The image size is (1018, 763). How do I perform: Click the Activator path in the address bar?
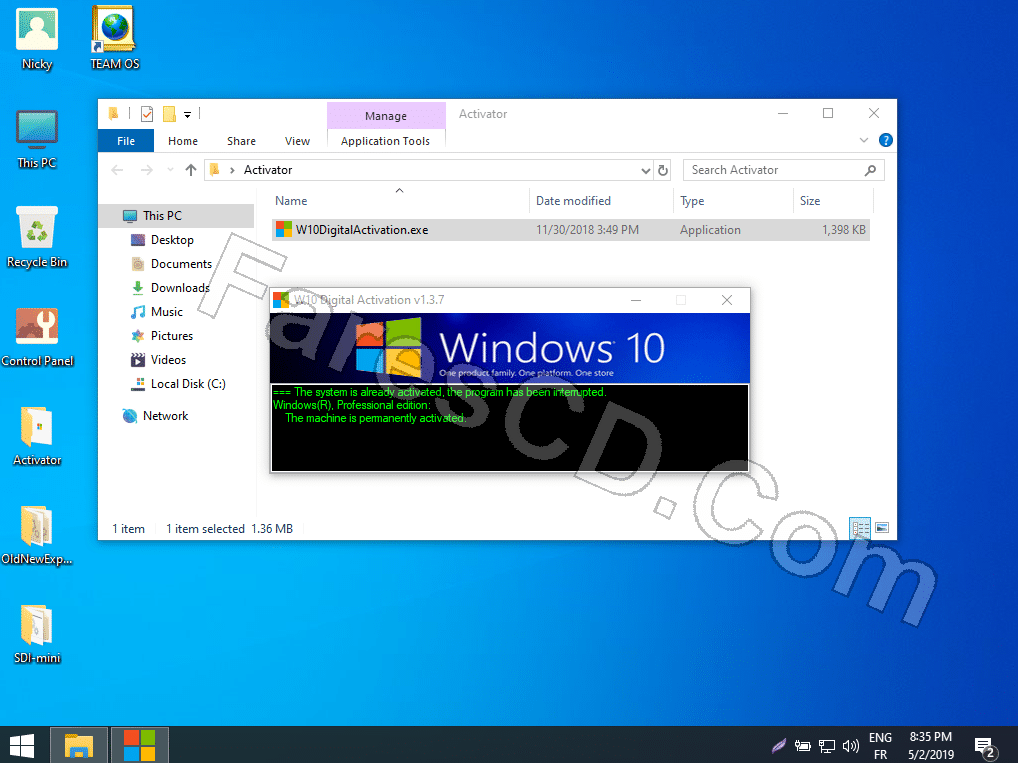tap(268, 170)
